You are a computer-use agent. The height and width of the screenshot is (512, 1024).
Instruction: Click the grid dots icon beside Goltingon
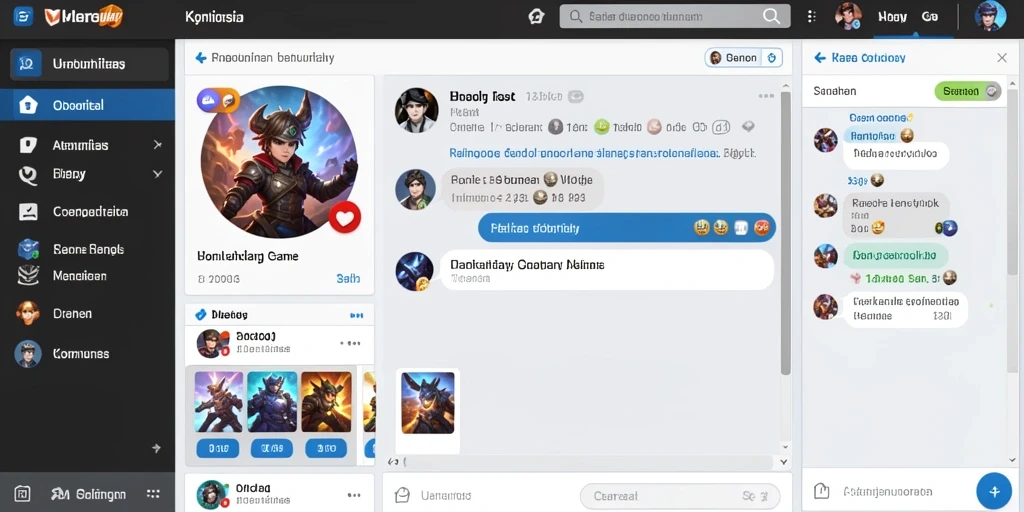coord(153,494)
